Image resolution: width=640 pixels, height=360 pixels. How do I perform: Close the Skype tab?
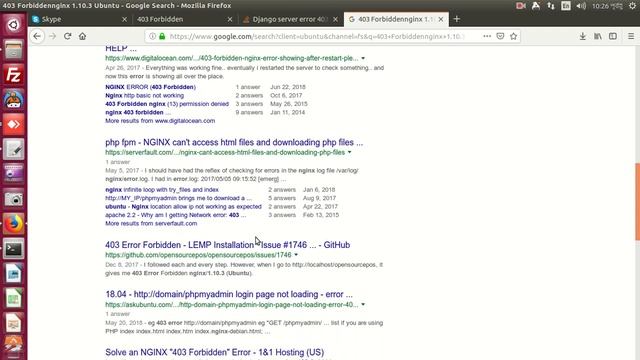coord(124,19)
